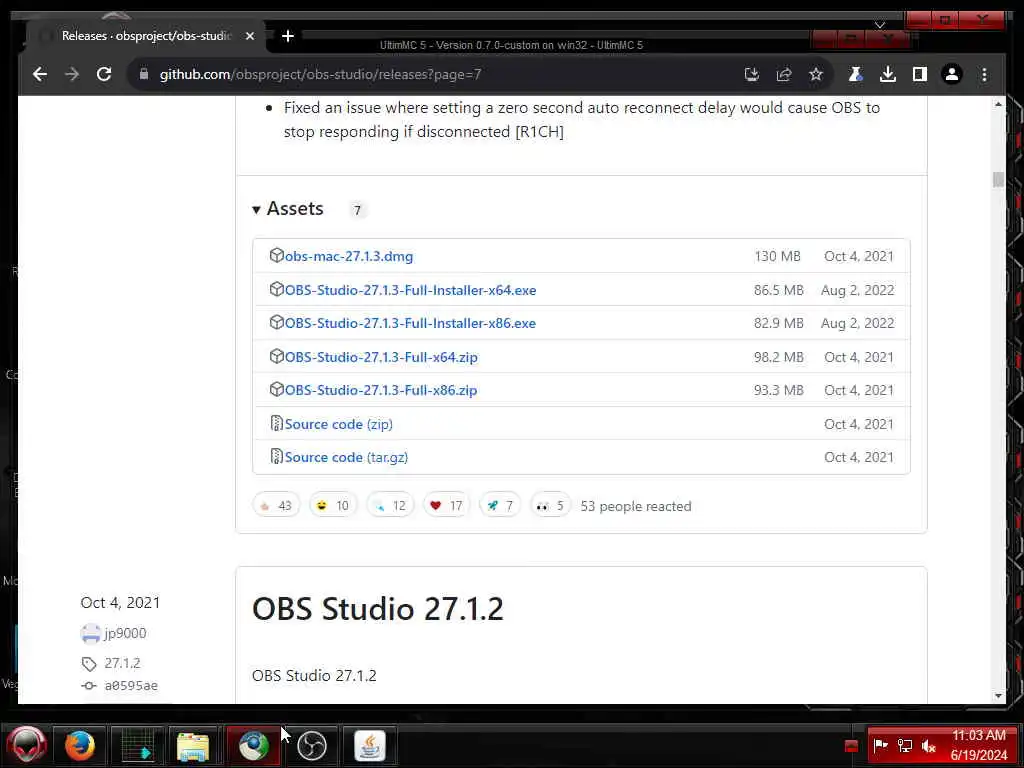Click the thumbs up reaction with 43

click(x=276, y=505)
